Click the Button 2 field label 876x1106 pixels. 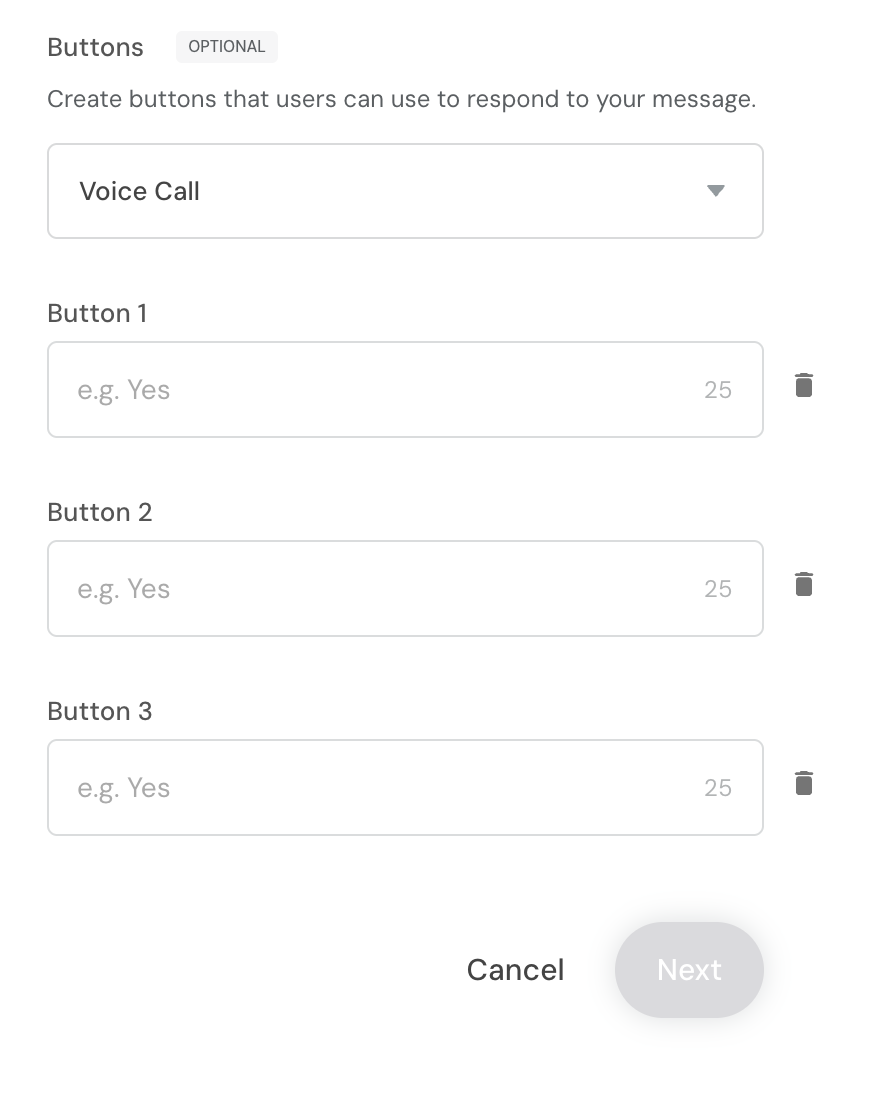click(99, 512)
